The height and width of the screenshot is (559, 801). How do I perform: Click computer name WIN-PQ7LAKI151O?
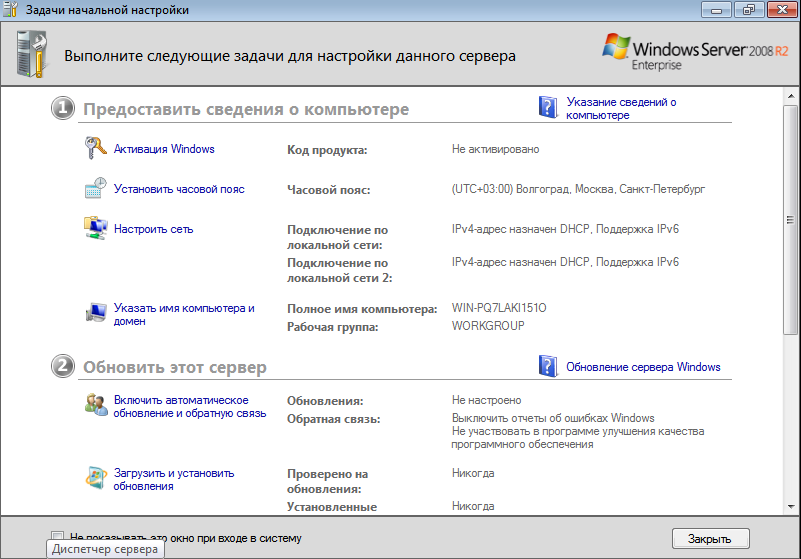(499, 308)
